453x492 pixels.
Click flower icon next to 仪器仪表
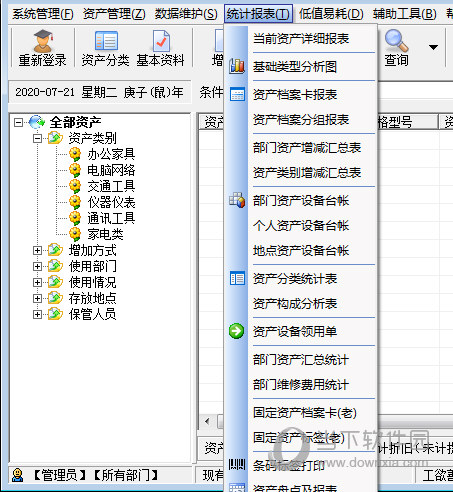[75, 202]
